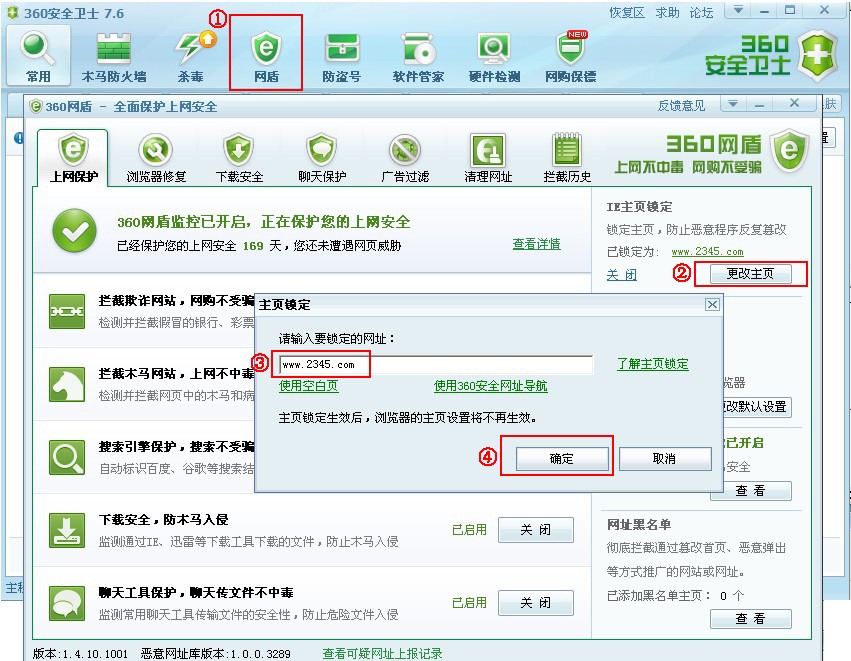Click the 更改主页 button

coord(751,274)
